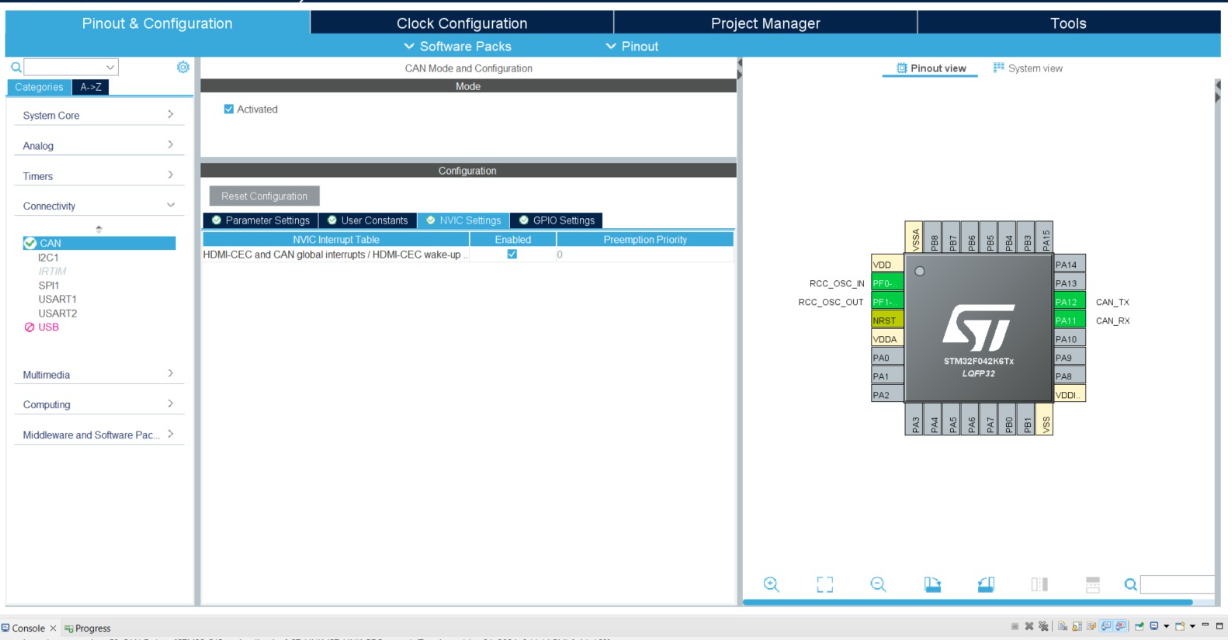Image resolution: width=1232 pixels, height=640 pixels.
Task: Rotate the chip view counter-clockwise
Action: point(987,584)
